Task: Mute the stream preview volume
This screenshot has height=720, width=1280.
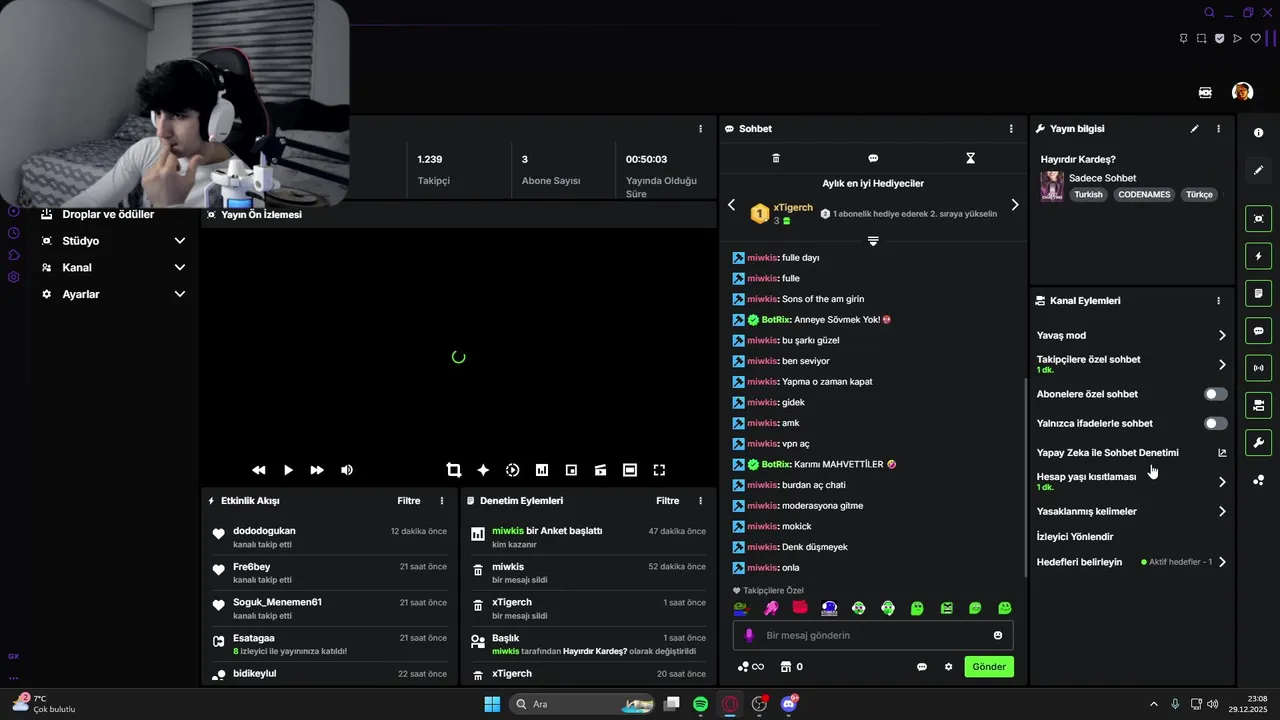Action: click(346, 470)
